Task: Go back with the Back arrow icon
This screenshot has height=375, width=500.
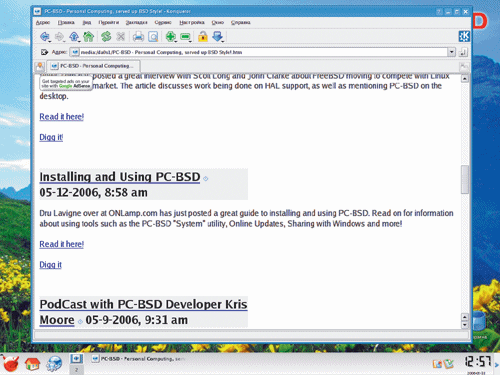Action: pyautogui.click(x=45, y=36)
